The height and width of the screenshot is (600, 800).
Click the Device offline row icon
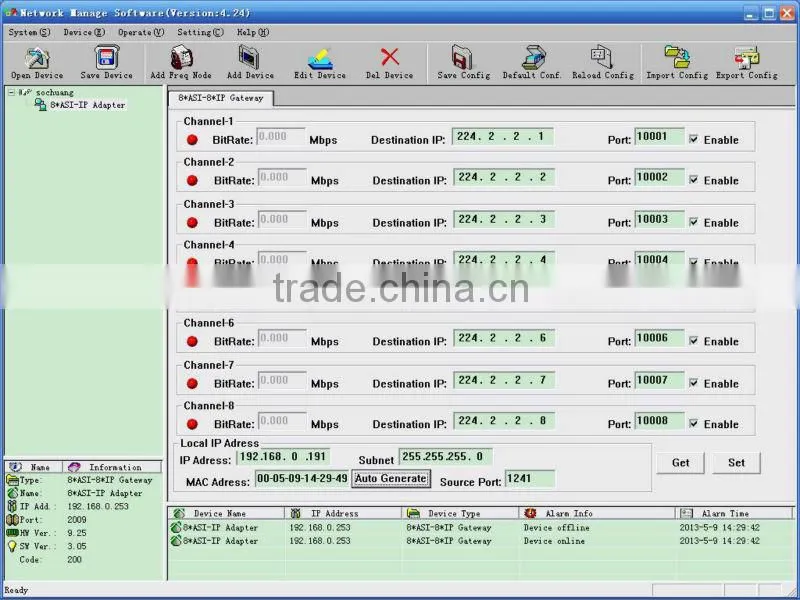[176, 528]
